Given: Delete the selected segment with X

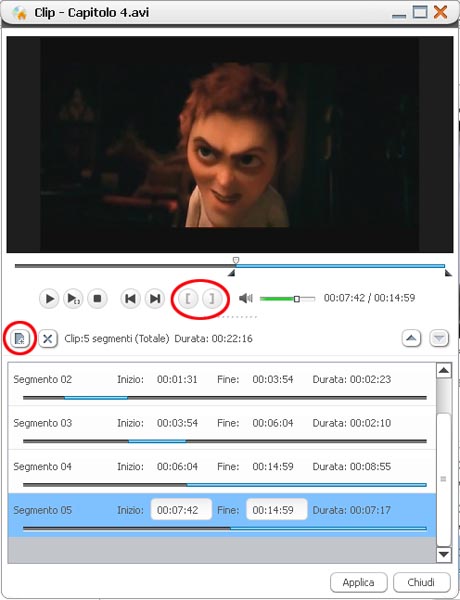Looking at the screenshot, I should 48,339.
